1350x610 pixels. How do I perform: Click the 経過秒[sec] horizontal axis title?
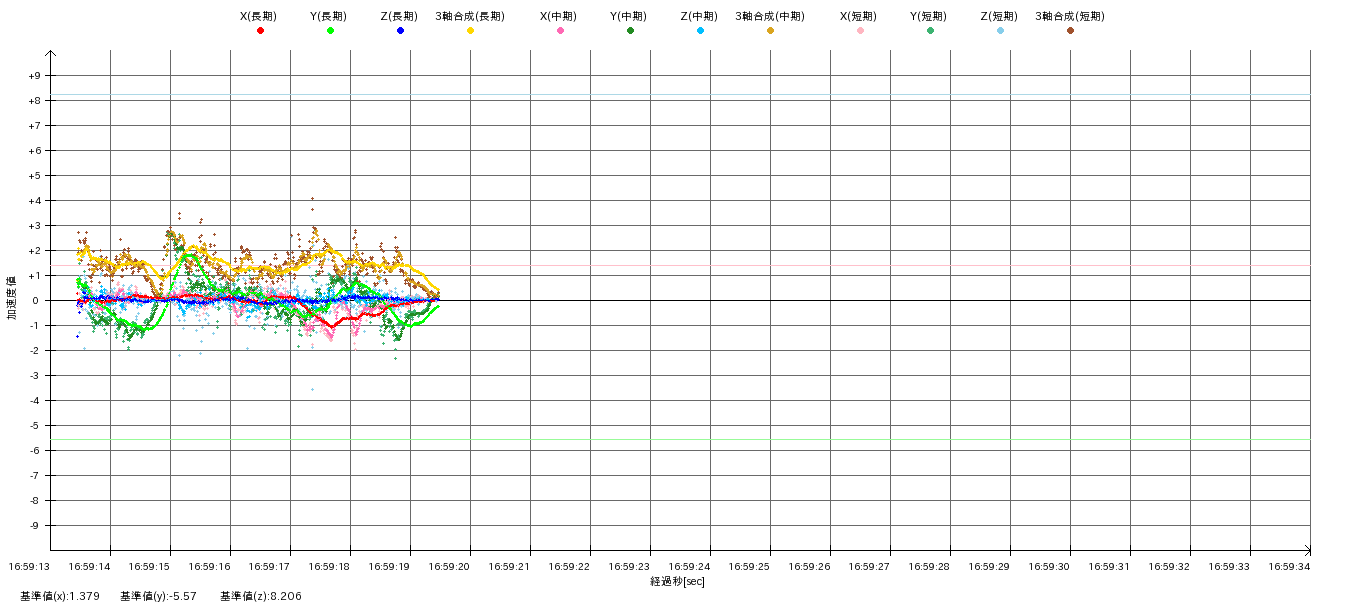[677, 581]
